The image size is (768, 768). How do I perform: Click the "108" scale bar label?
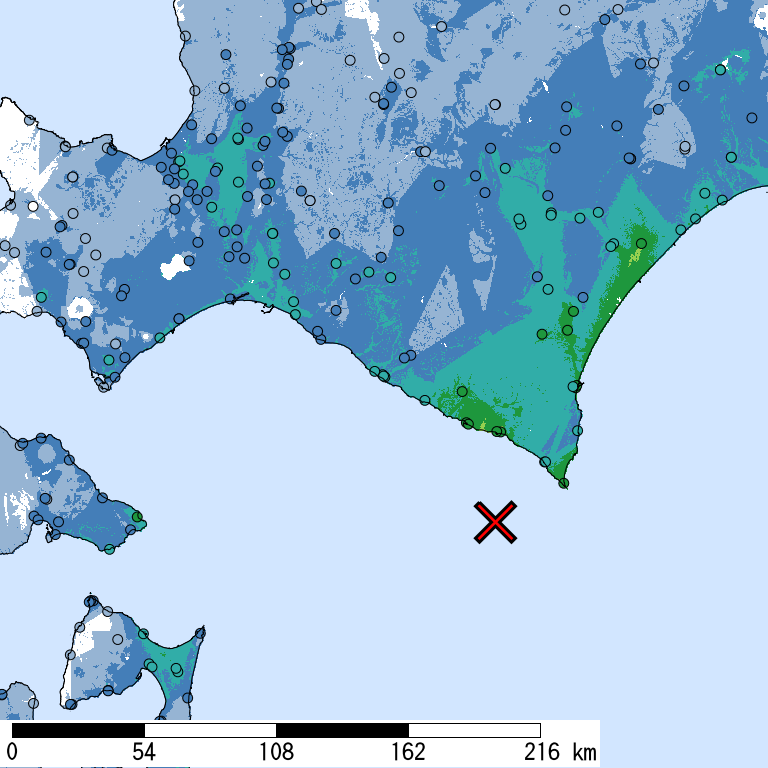point(276,752)
